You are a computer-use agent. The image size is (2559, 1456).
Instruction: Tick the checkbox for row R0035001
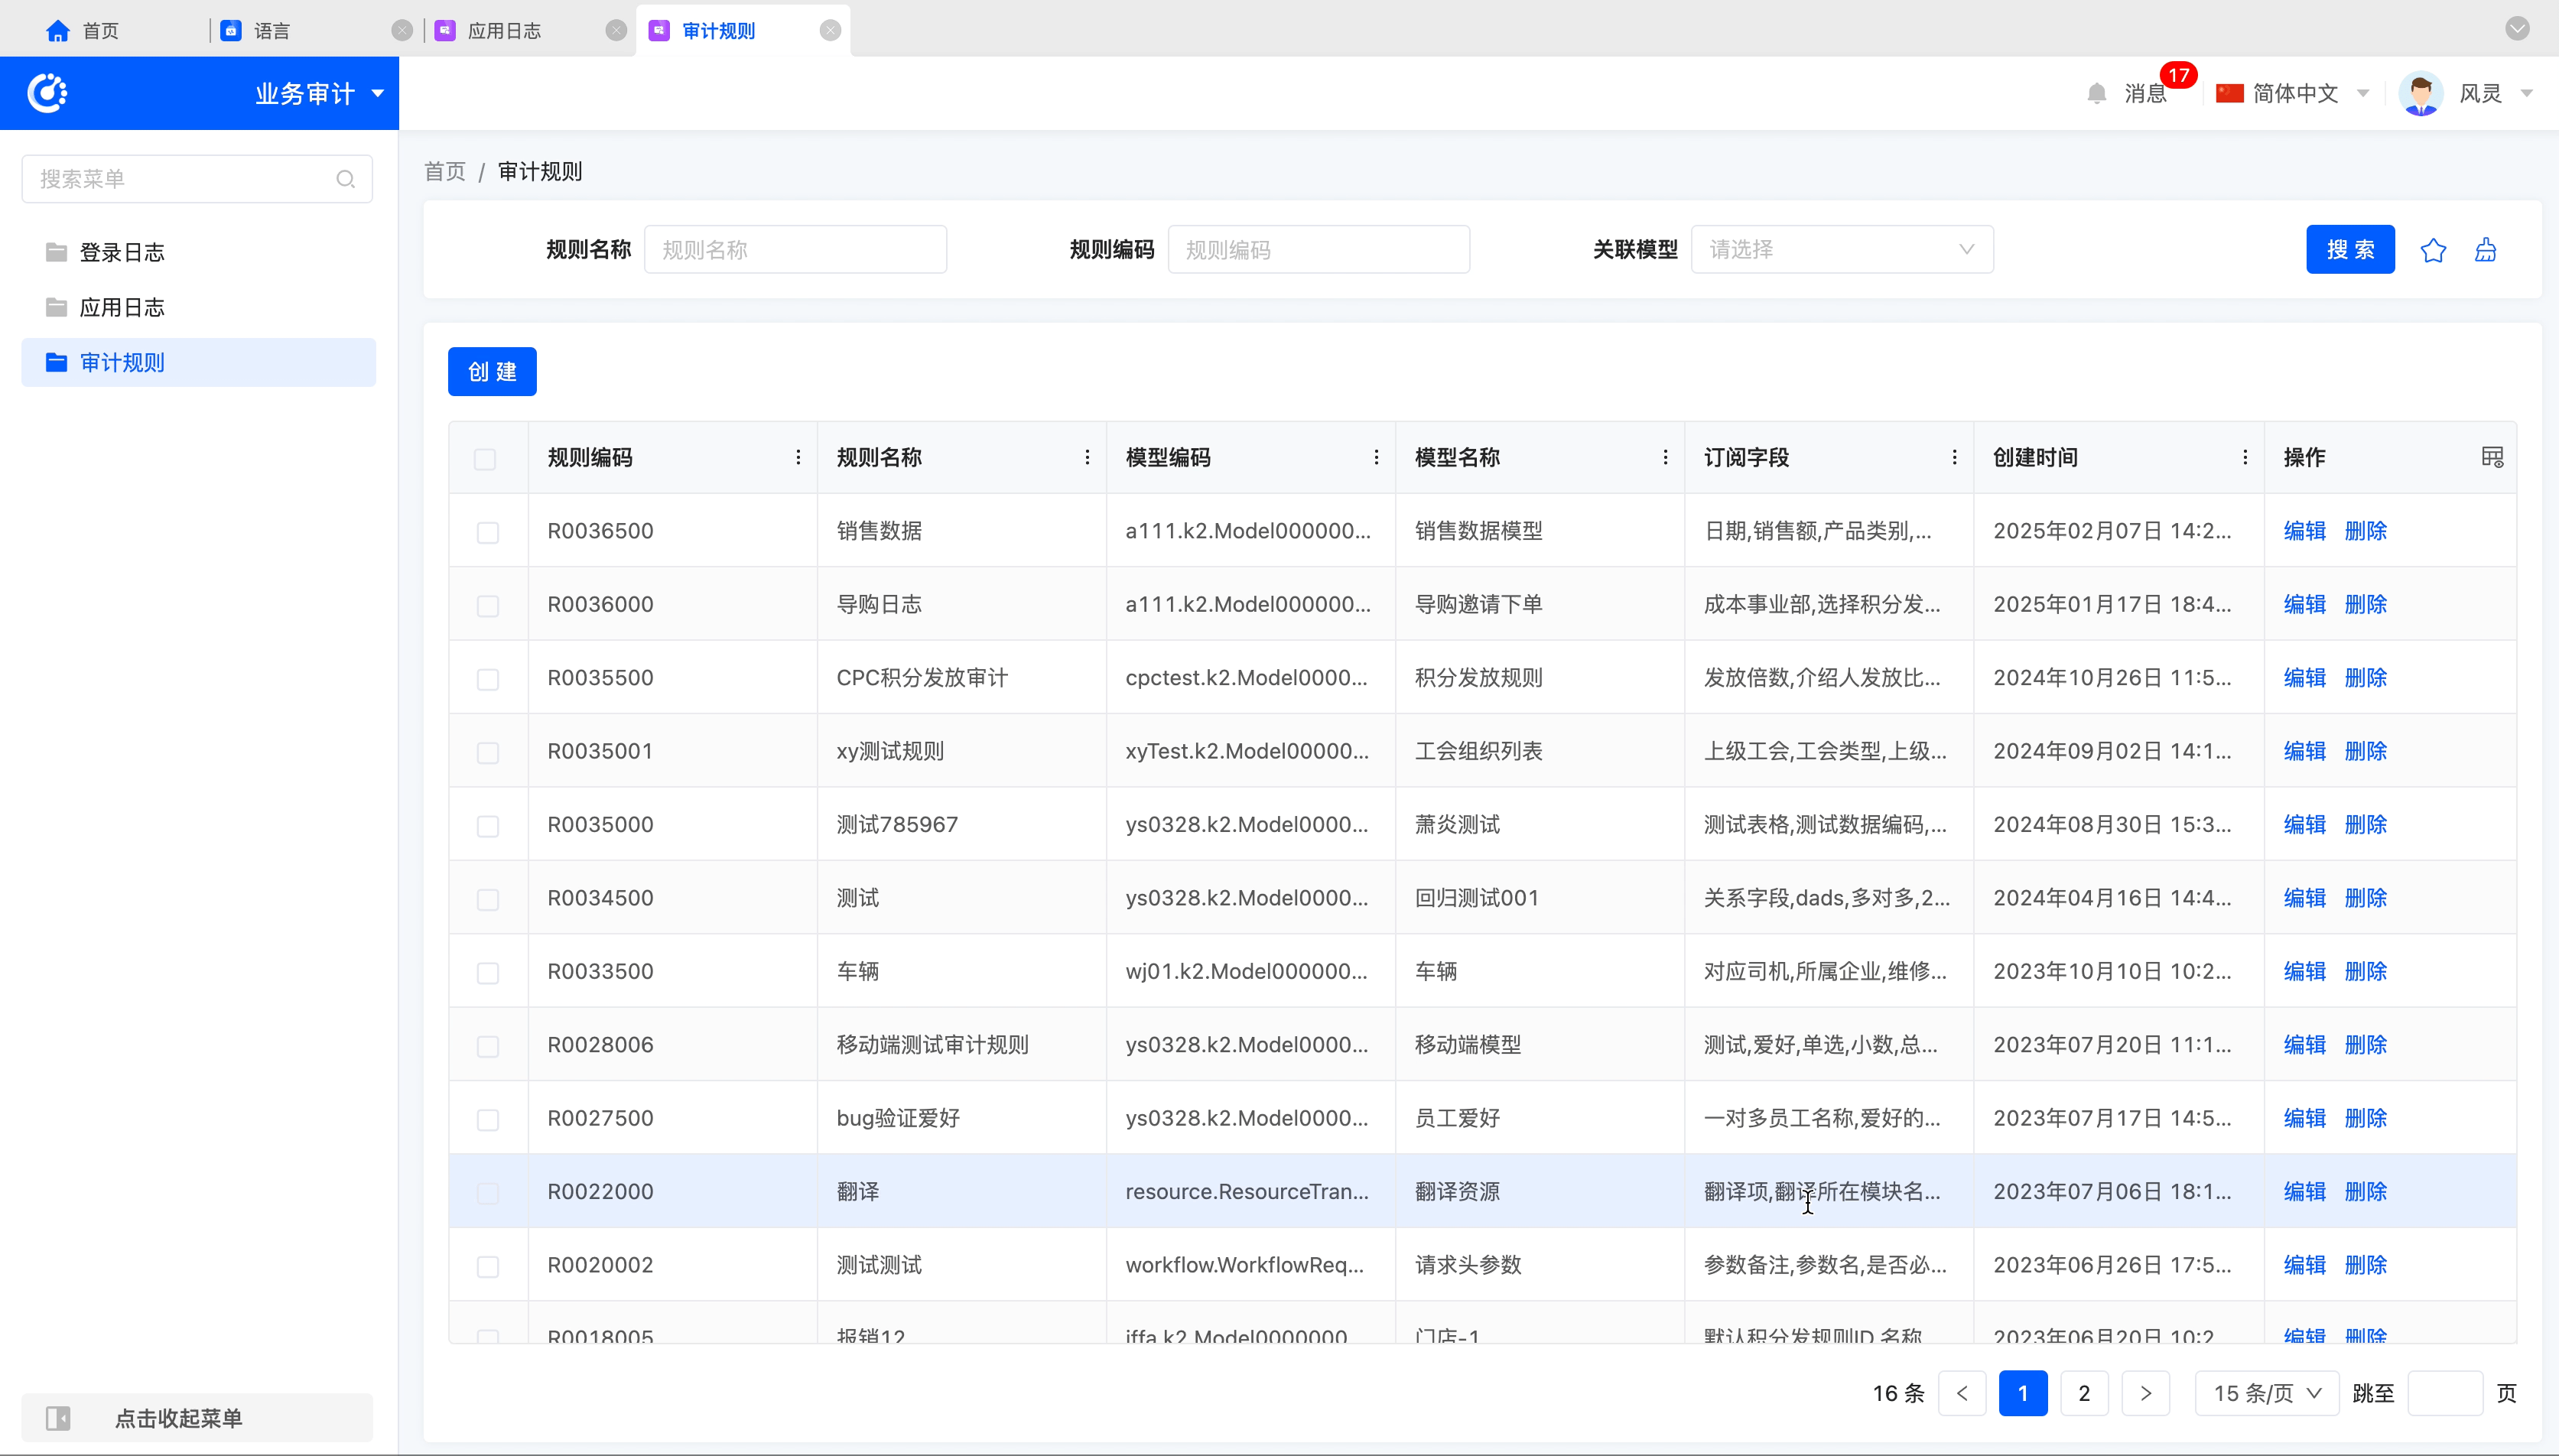coord(487,752)
